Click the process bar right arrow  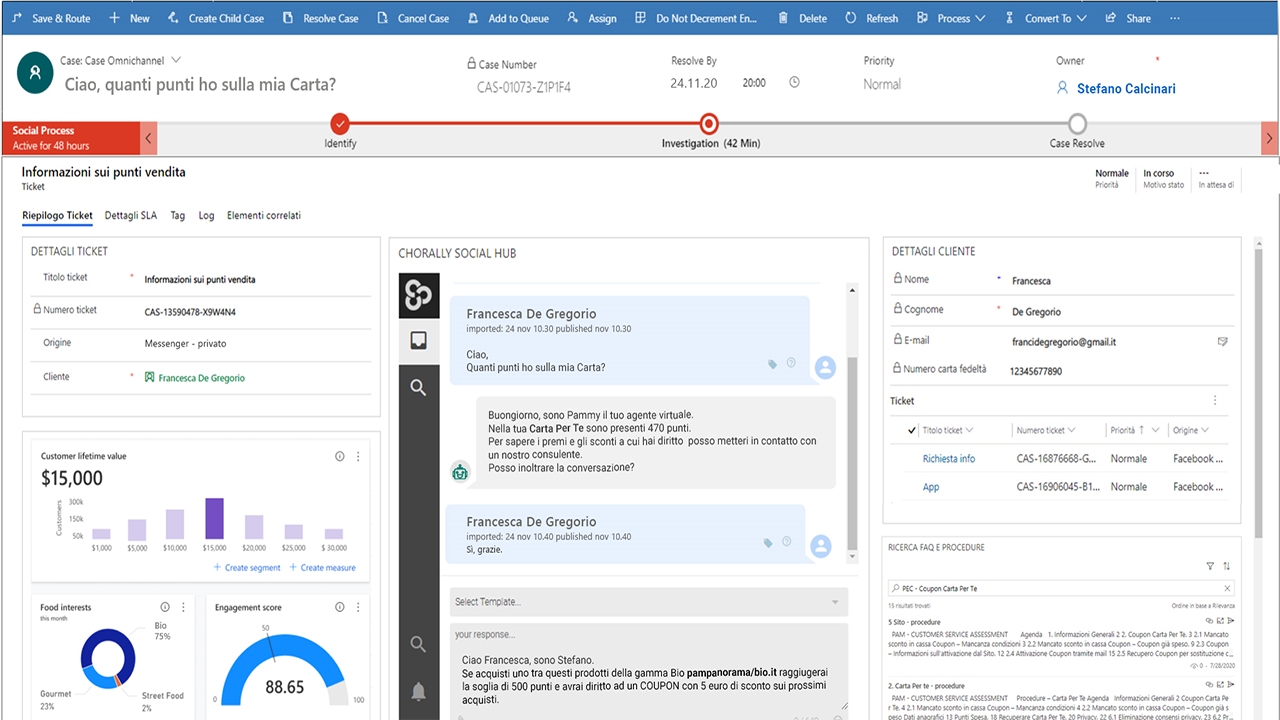tap(1270, 138)
